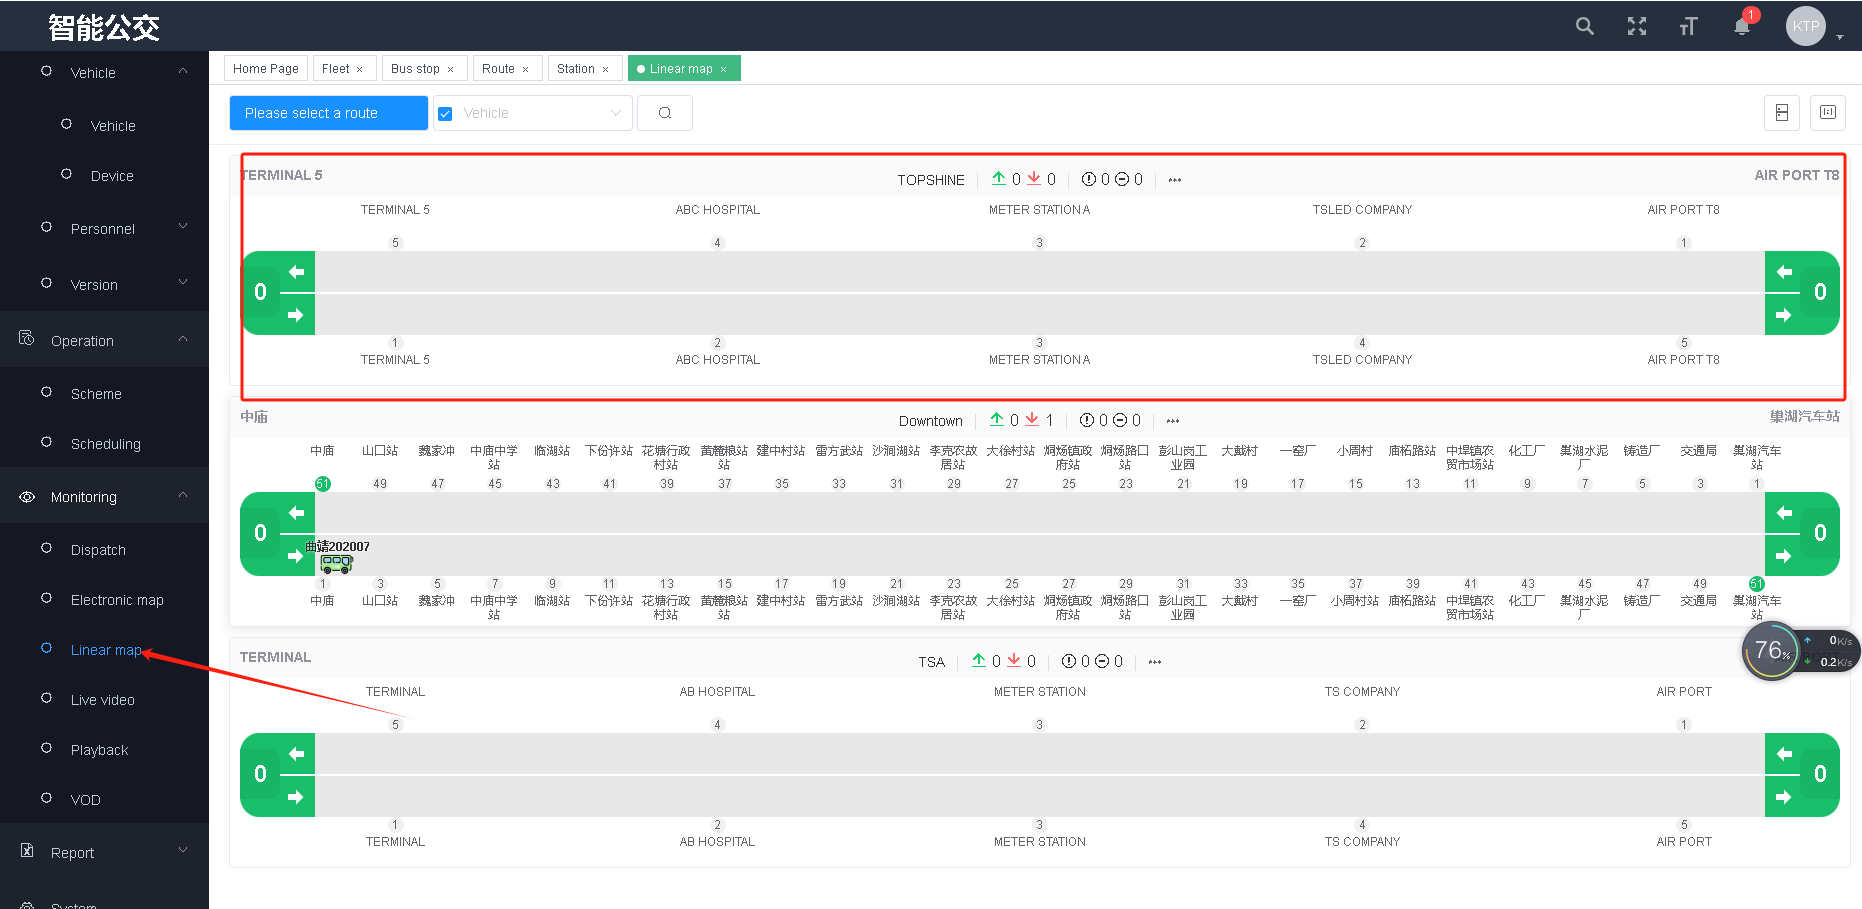Click the search button beside Vehicle dropdown
Image resolution: width=1862 pixels, height=909 pixels.
tap(665, 113)
